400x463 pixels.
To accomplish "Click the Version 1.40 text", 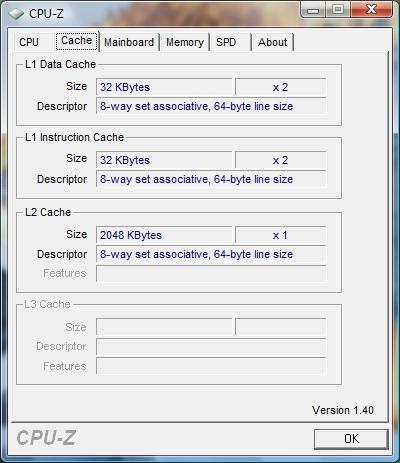I will click(343, 410).
